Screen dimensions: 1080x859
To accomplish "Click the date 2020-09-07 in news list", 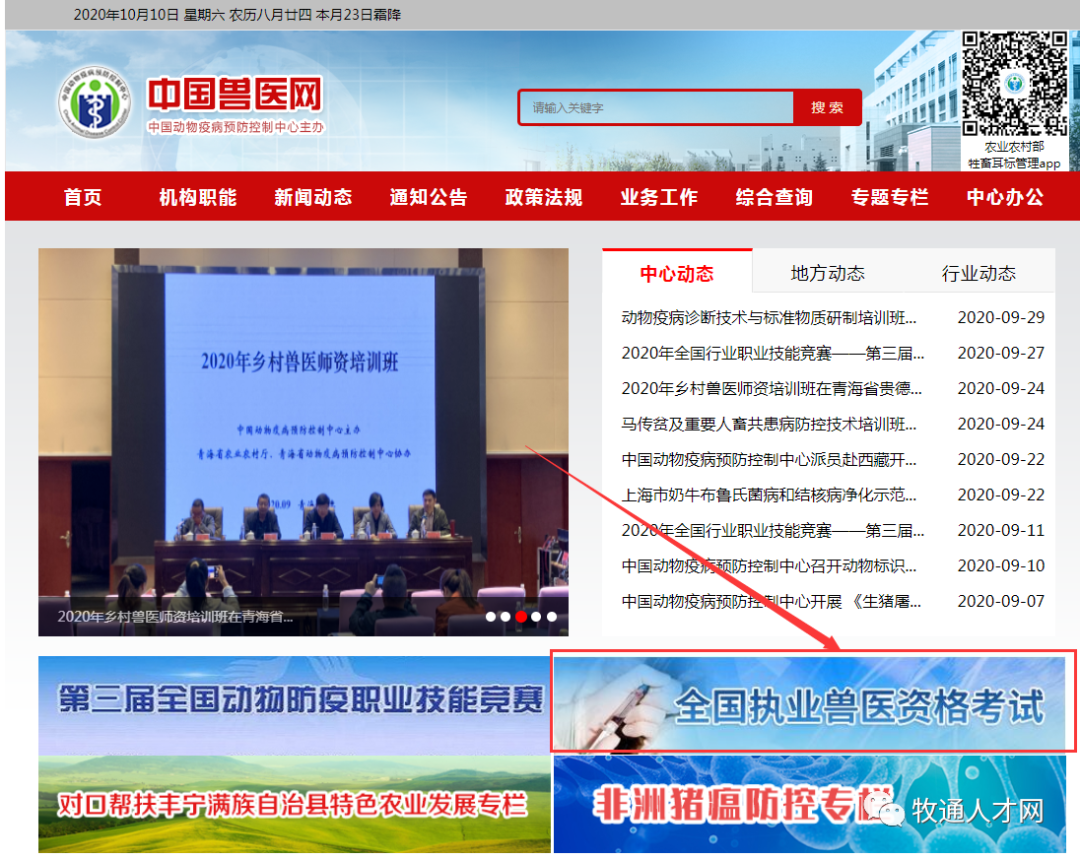I will 1001,601.
